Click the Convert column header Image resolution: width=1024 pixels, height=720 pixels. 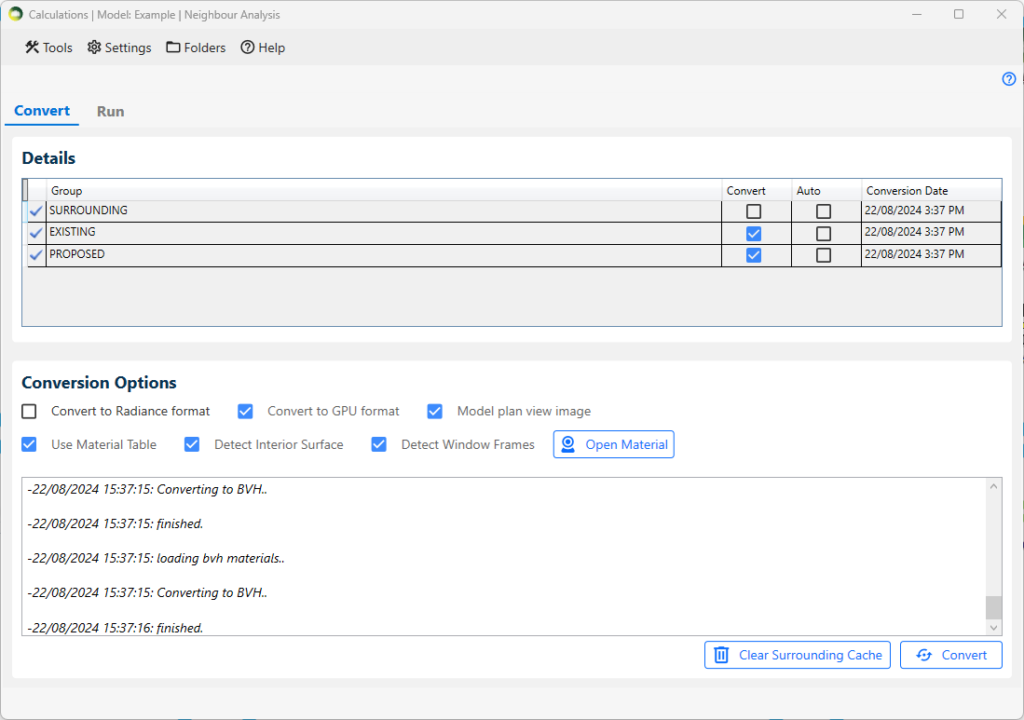pyautogui.click(x=756, y=191)
